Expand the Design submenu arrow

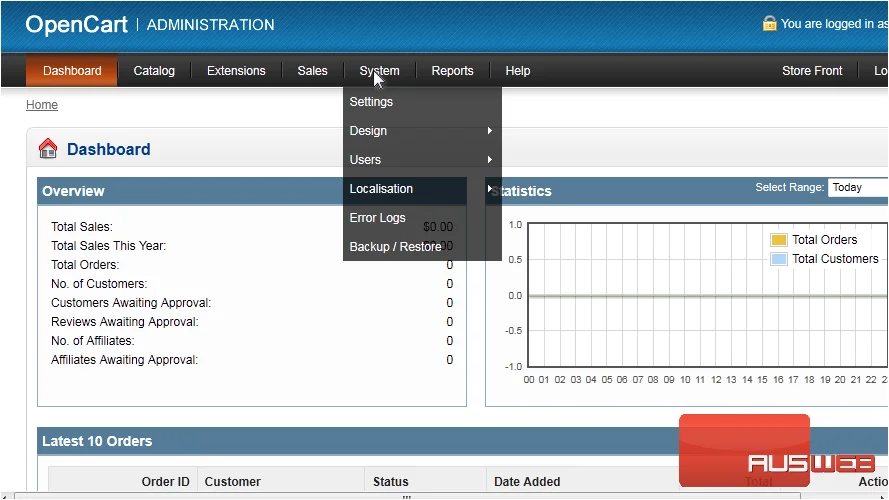point(490,130)
